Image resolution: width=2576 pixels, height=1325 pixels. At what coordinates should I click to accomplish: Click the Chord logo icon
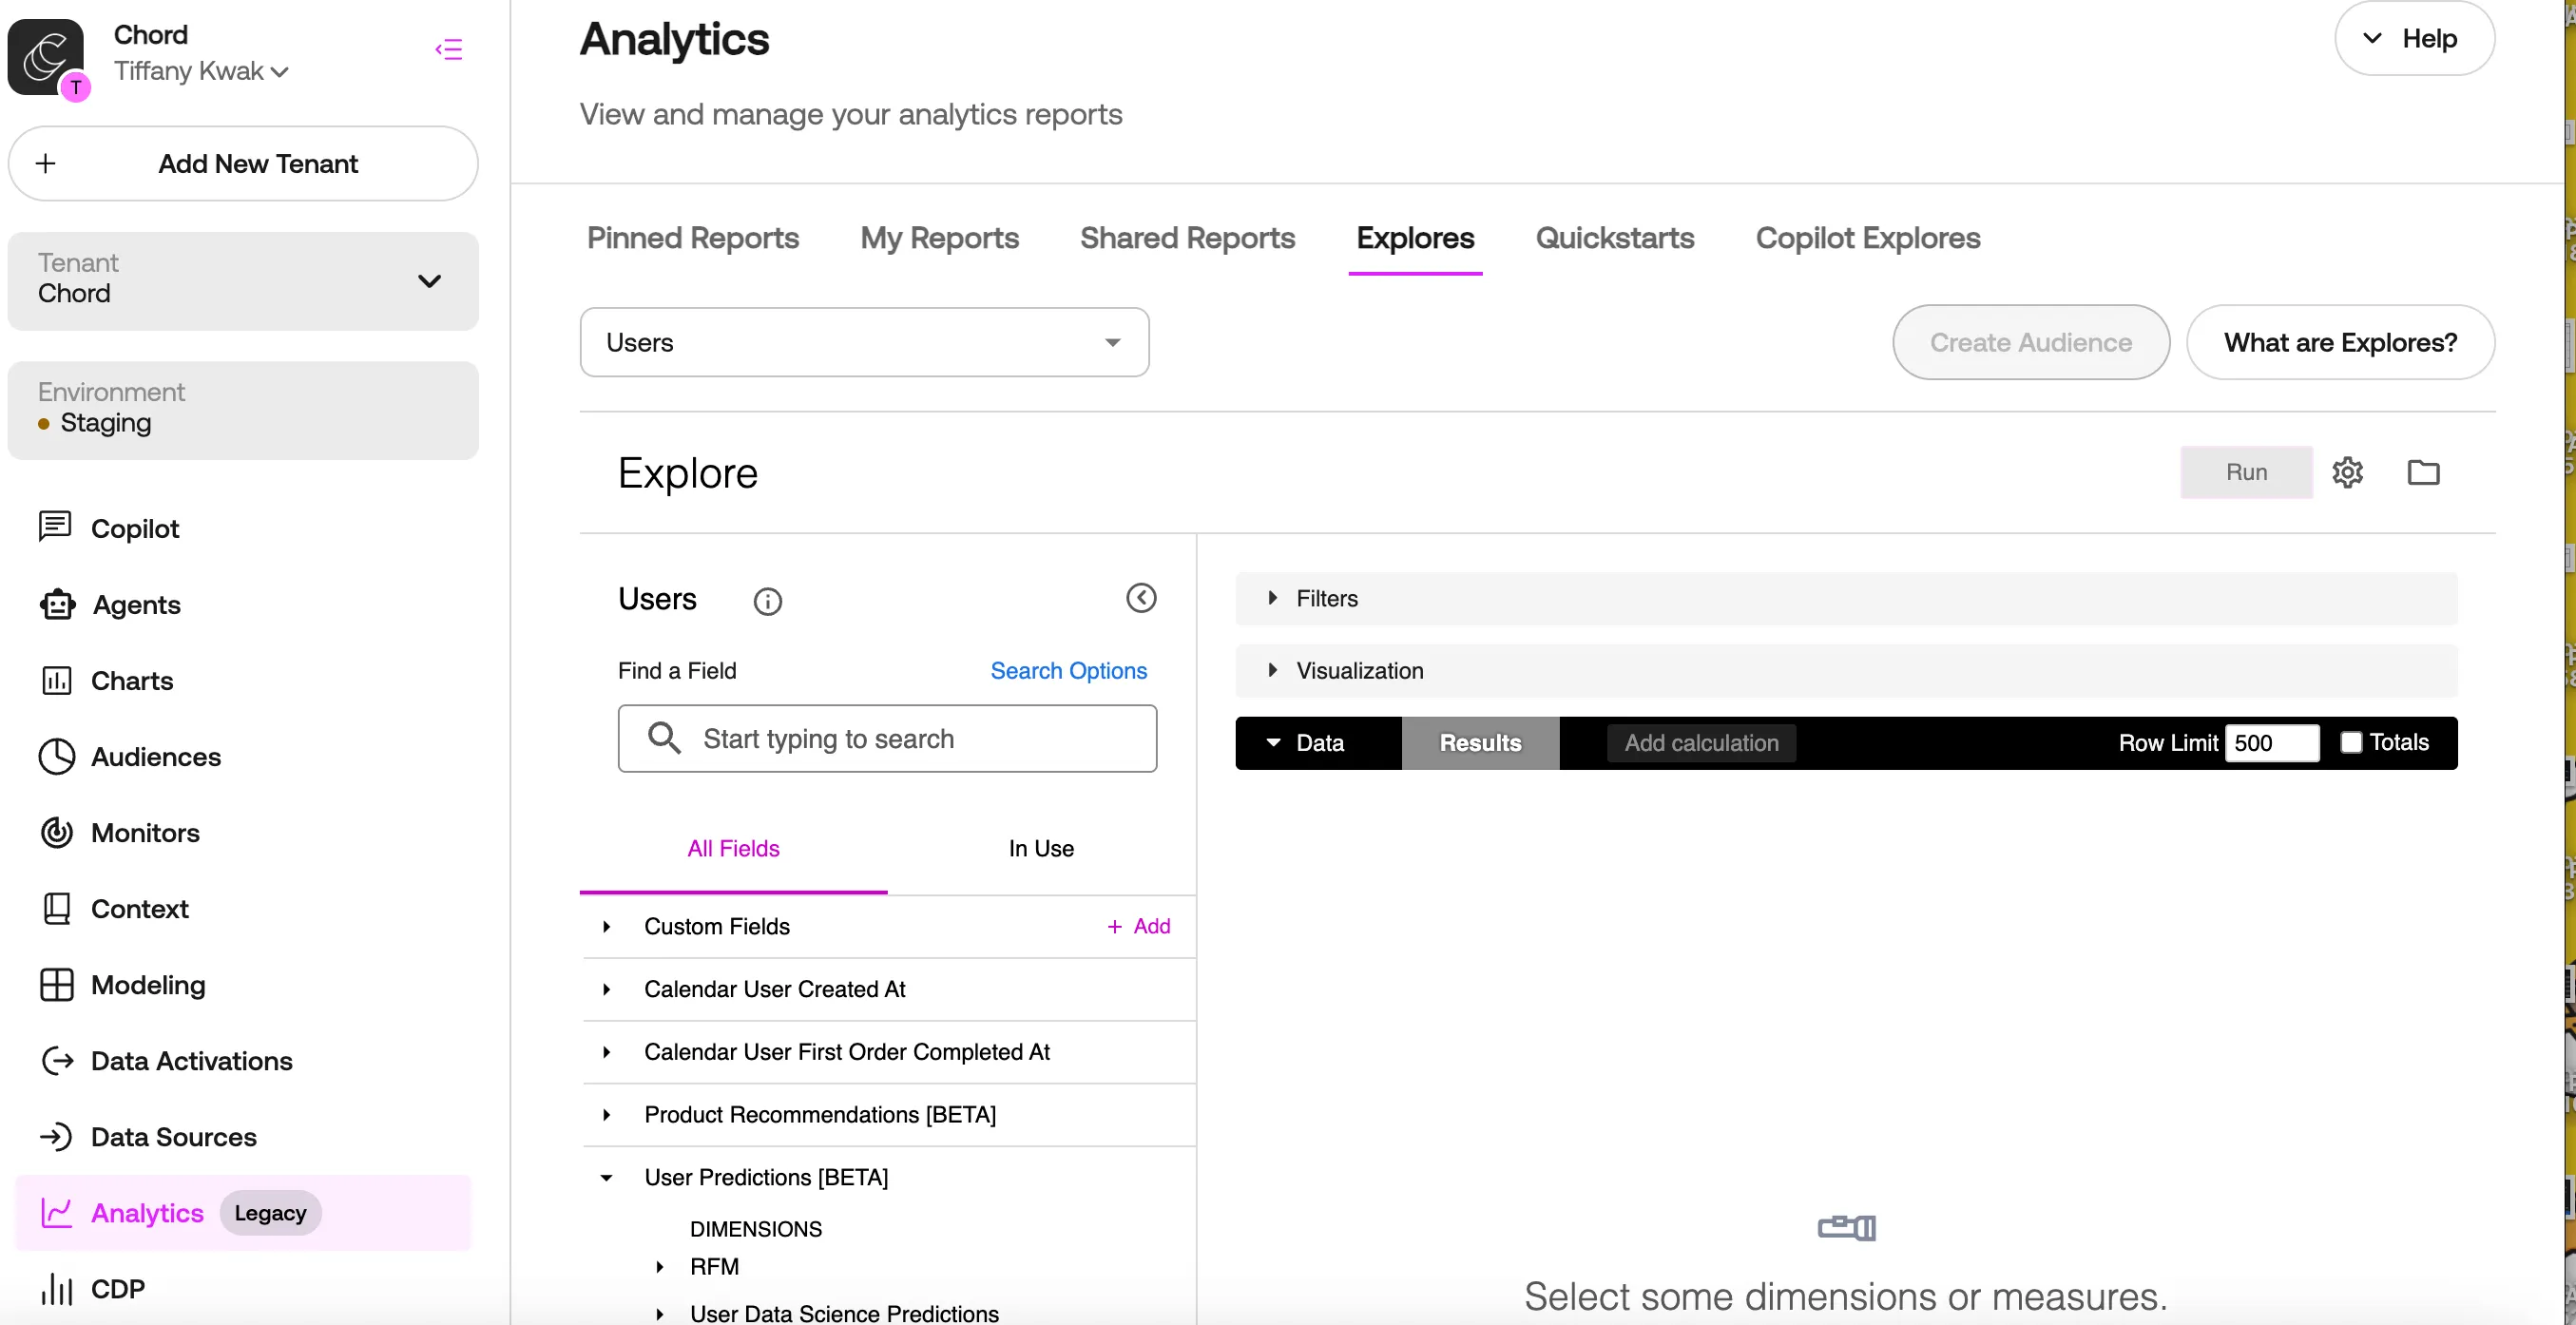(x=45, y=57)
